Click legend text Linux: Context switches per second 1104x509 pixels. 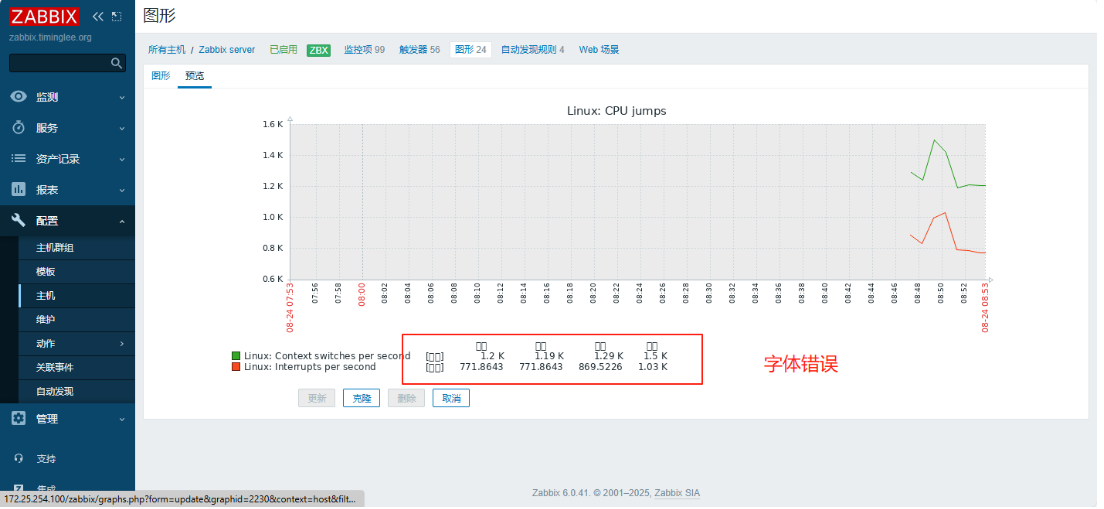point(327,356)
